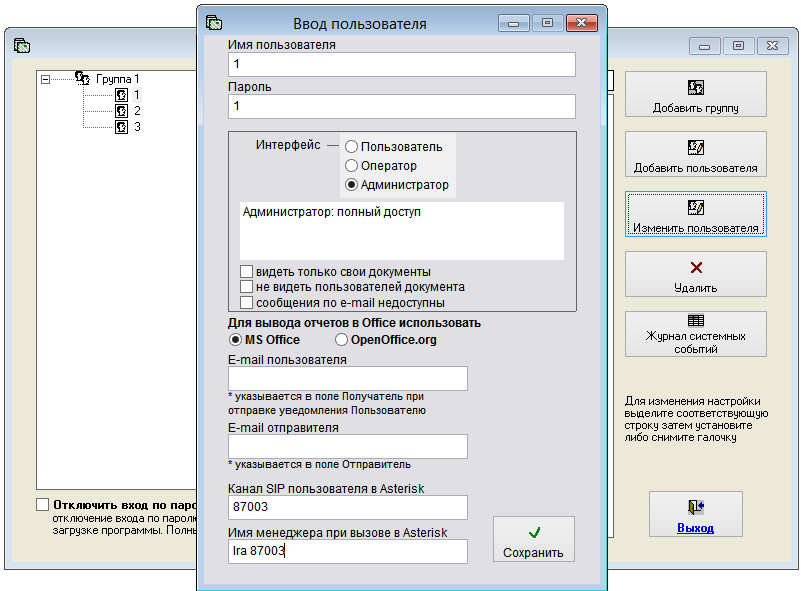Focus the Пароль input field
Screen dimensions: 801x591
point(402,106)
